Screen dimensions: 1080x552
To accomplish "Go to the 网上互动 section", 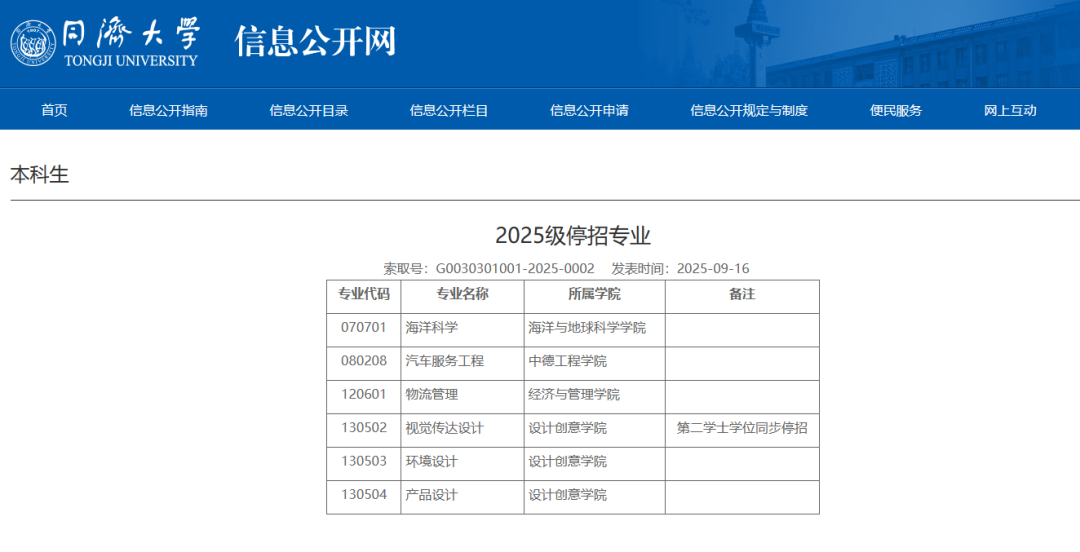I will pyautogui.click(x=1010, y=111).
